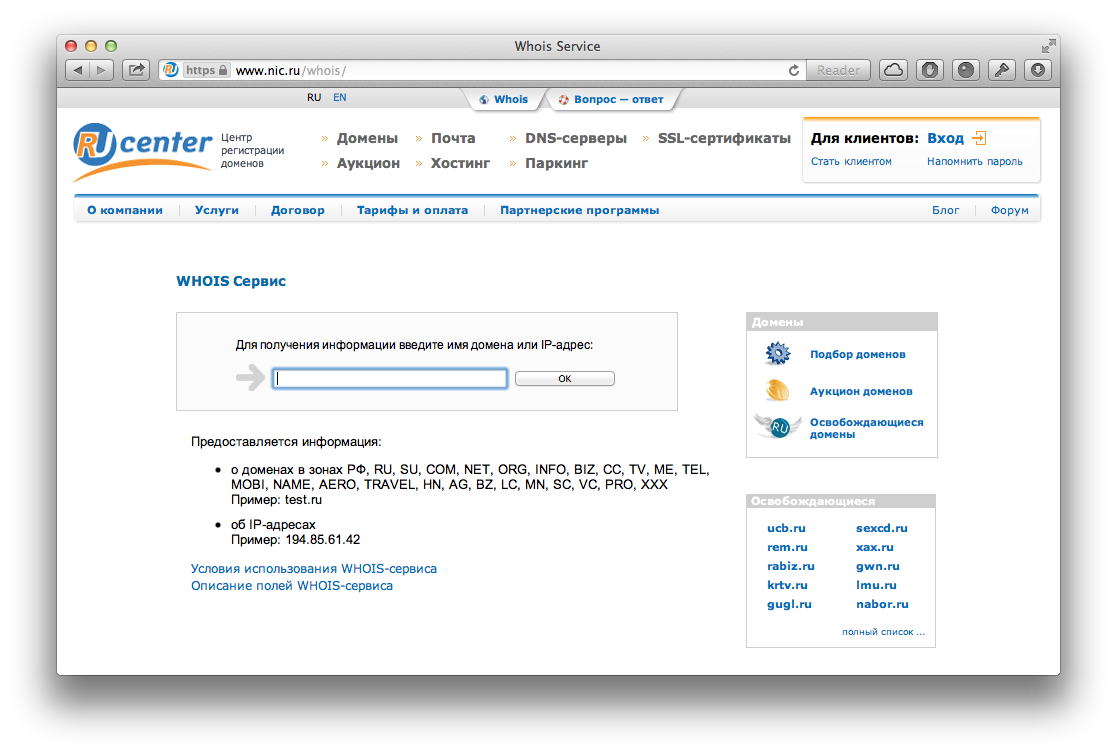Open the полный список link
The image size is (1117, 754).
(x=882, y=632)
